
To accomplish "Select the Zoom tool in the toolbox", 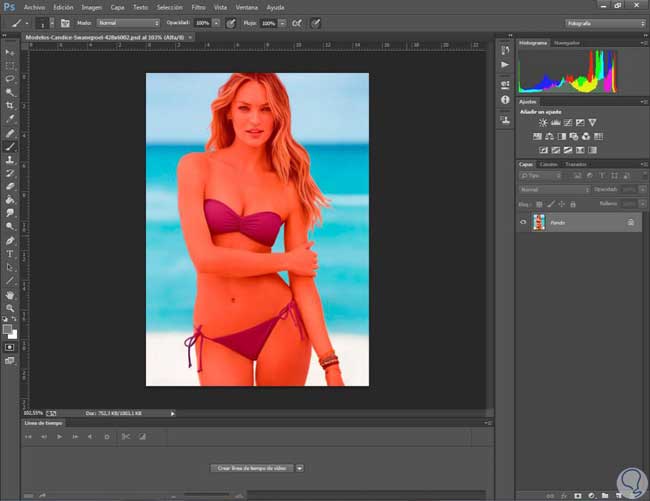I will pyautogui.click(x=10, y=309).
